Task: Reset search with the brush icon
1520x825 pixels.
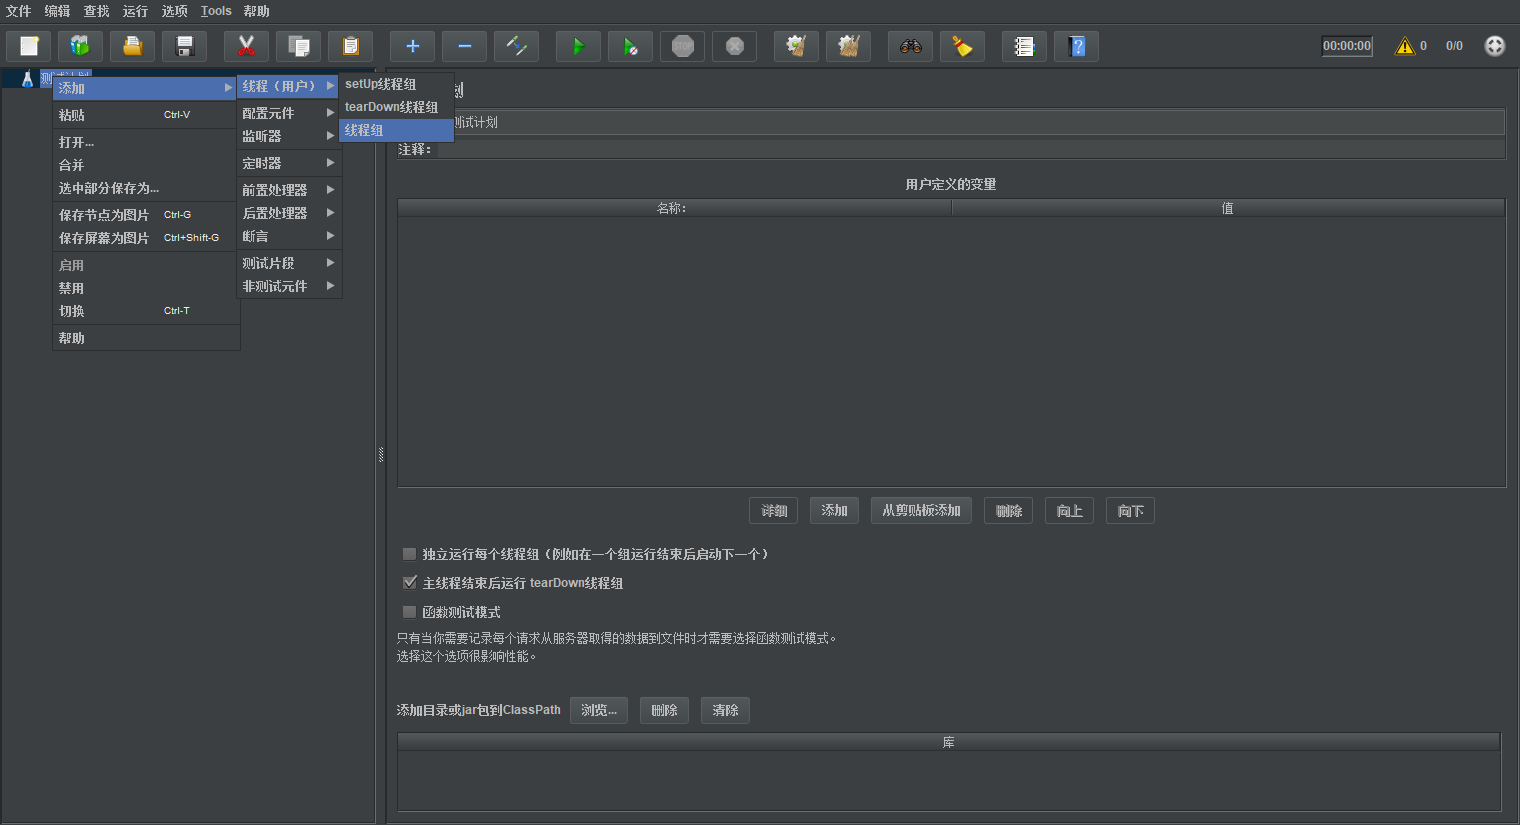Action: pyautogui.click(x=962, y=46)
